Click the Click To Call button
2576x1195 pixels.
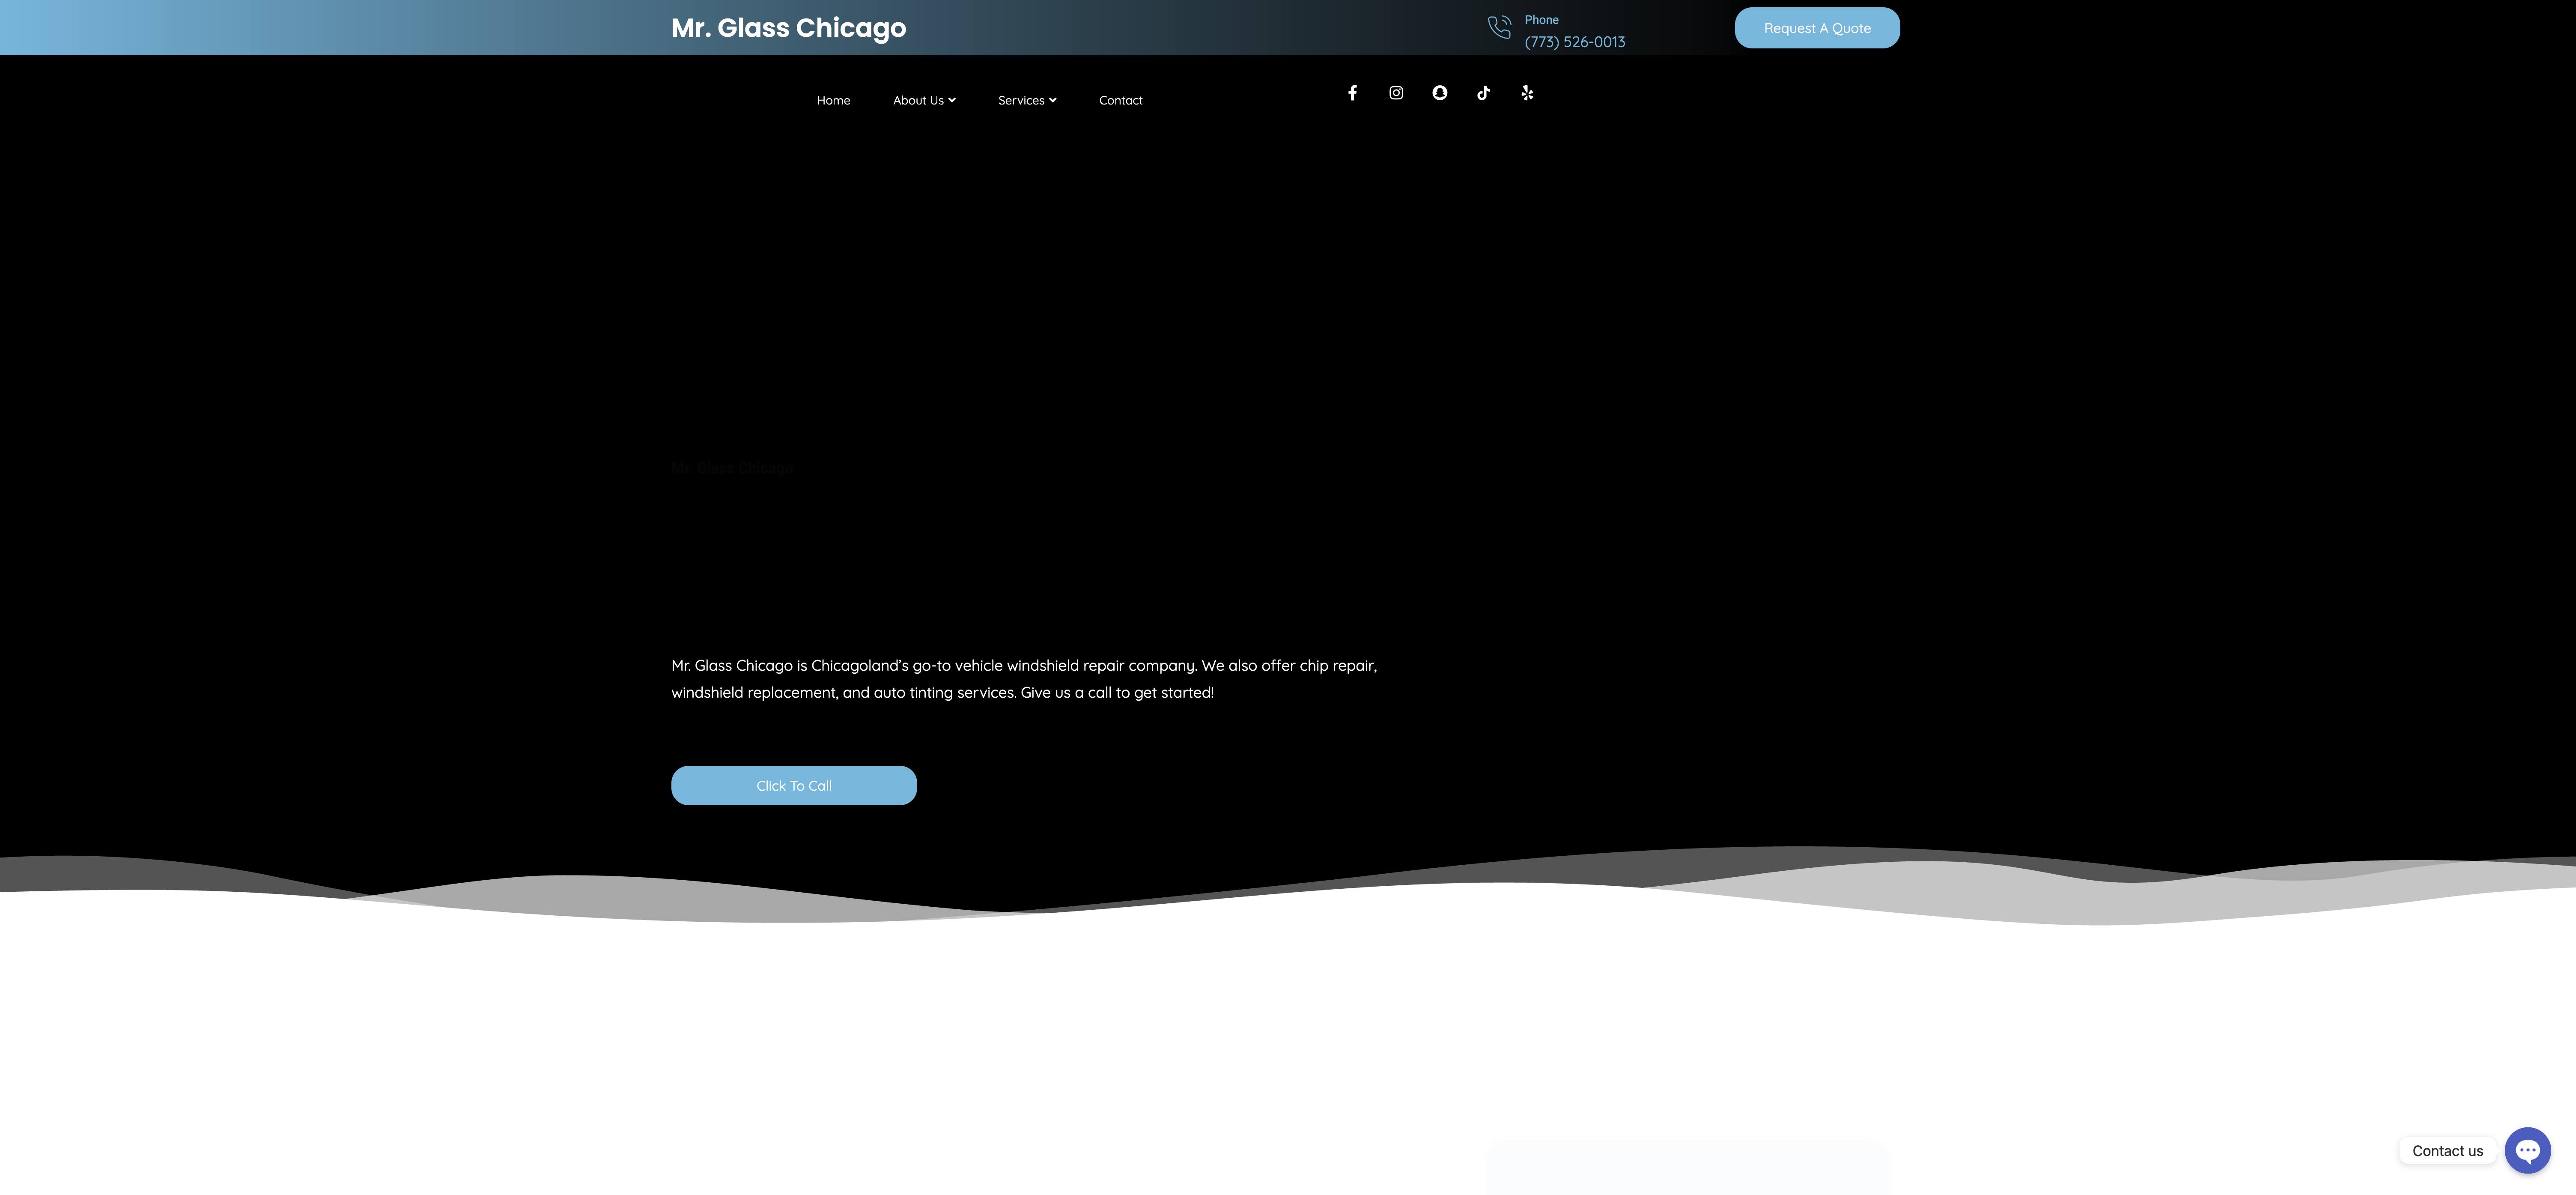point(794,785)
